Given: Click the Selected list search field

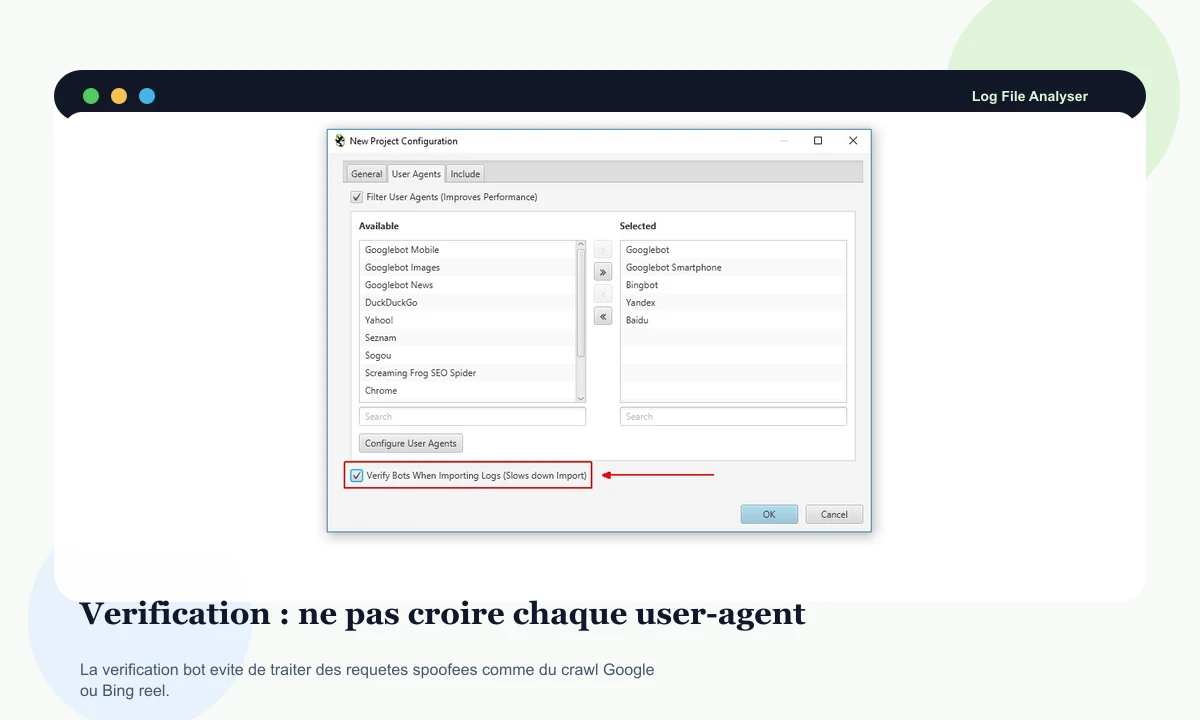Looking at the screenshot, I should pyautogui.click(x=733, y=416).
